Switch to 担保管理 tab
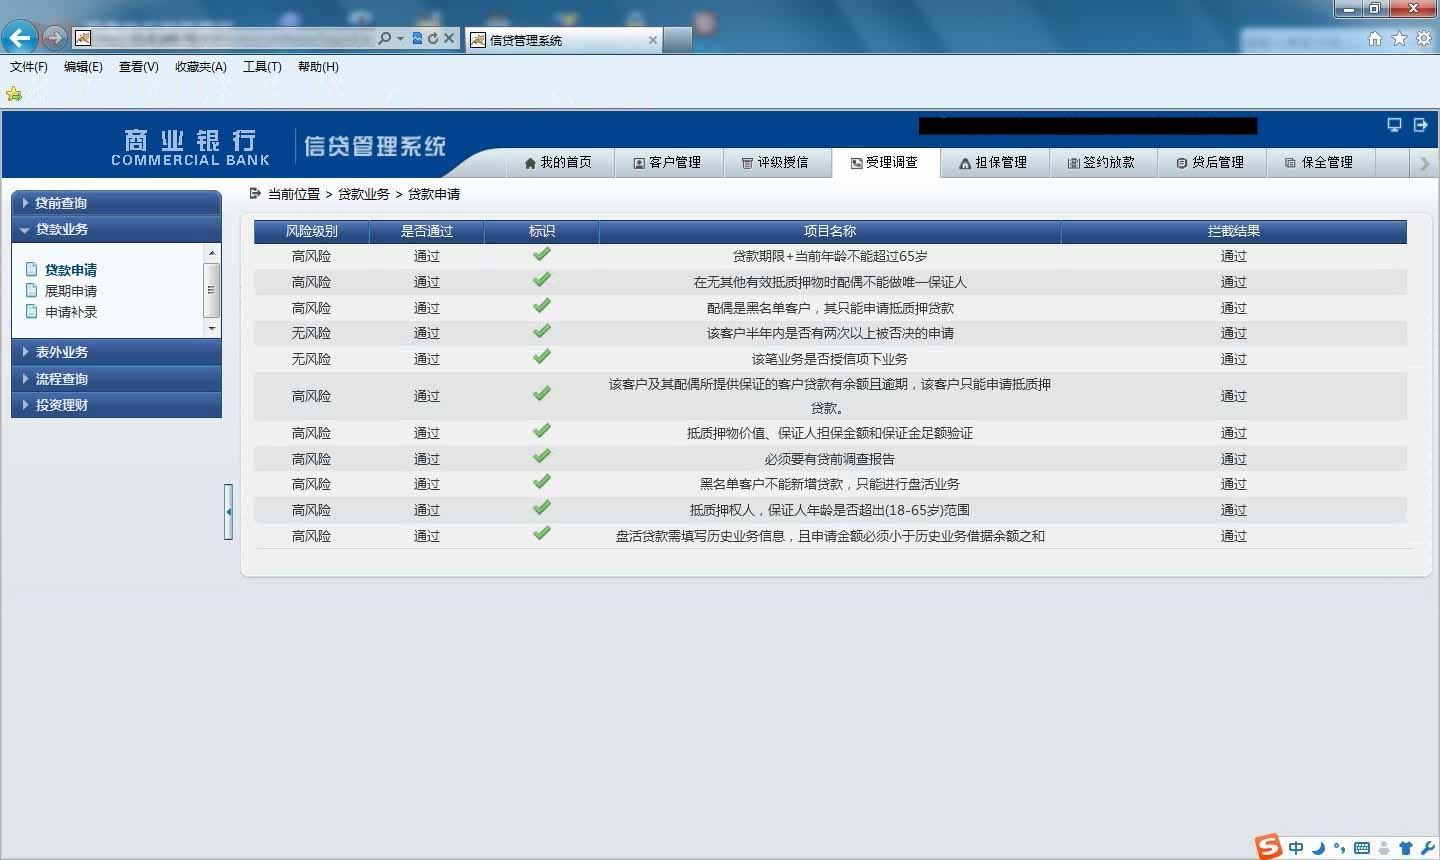Viewport: 1440px width, 860px height. pyautogui.click(x=994, y=162)
